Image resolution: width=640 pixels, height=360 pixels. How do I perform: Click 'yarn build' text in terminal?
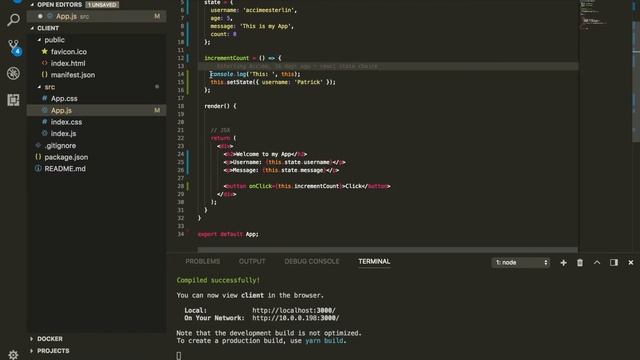(324, 340)
